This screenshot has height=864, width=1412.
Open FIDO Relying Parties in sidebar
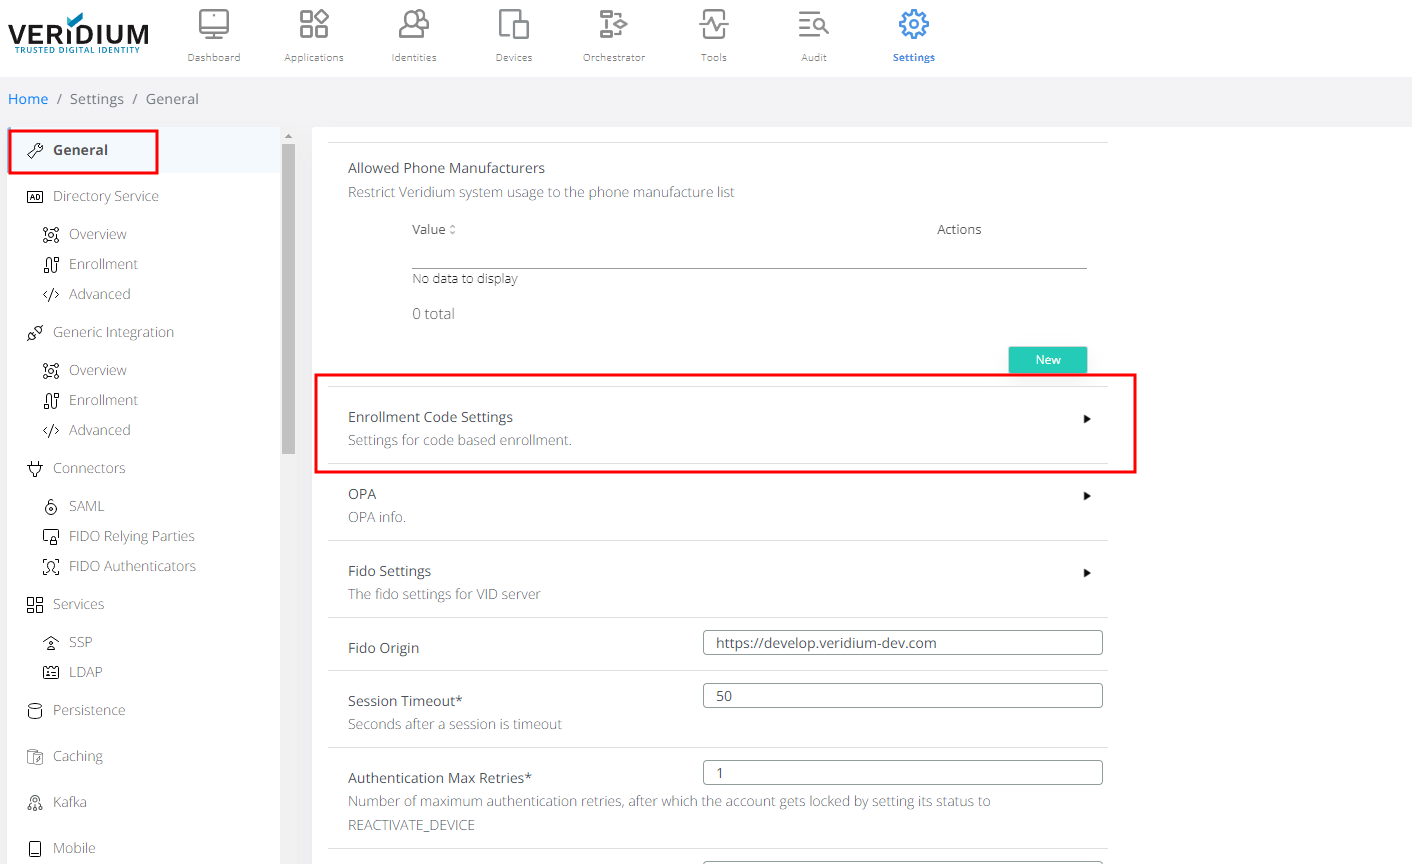(131, 536)
